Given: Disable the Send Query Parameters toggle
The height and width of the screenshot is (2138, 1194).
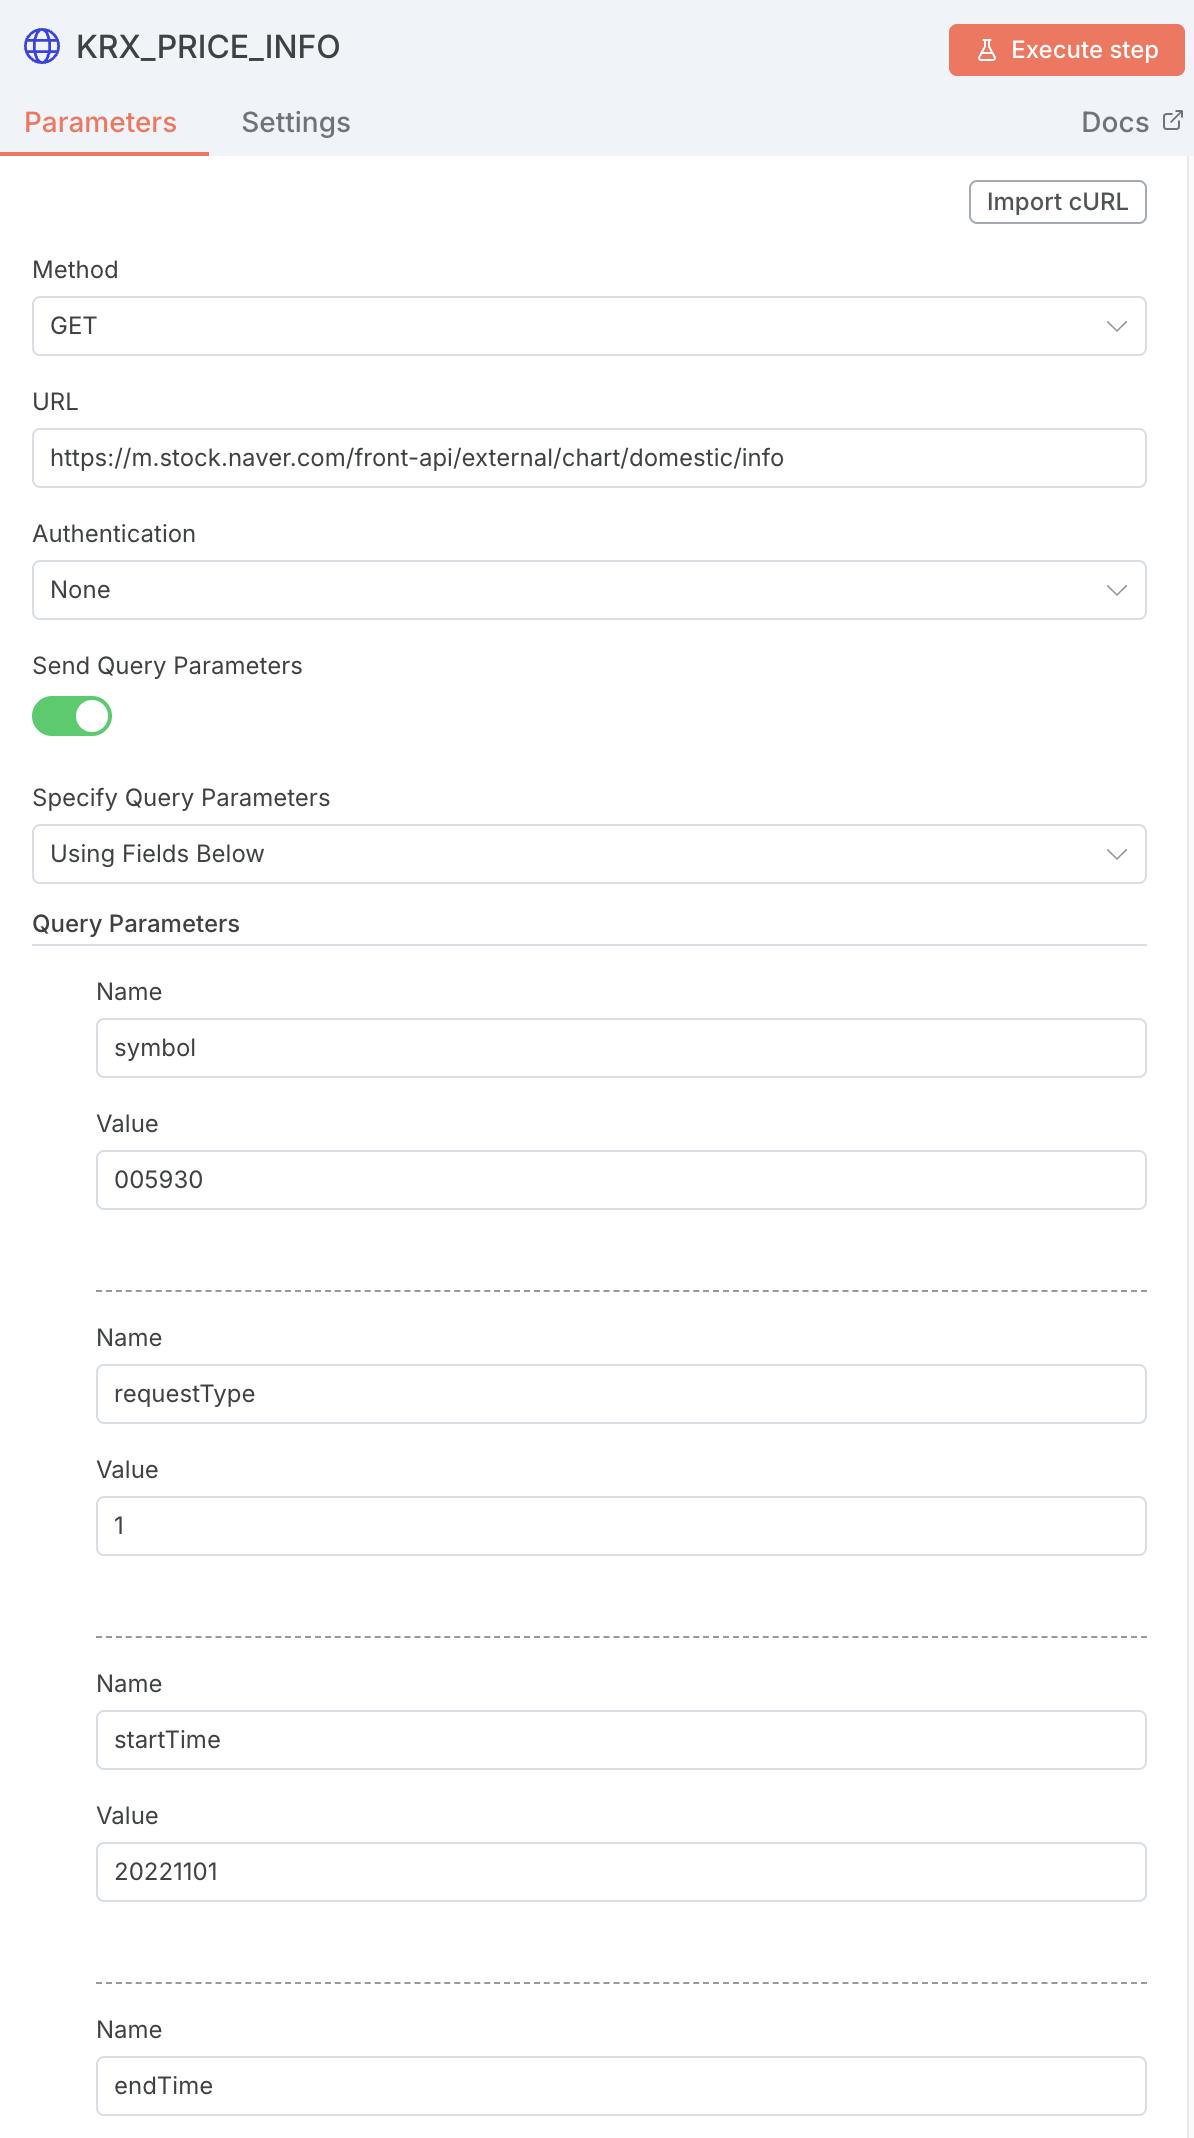Looking at the screenshot, I should pos(72,716).
